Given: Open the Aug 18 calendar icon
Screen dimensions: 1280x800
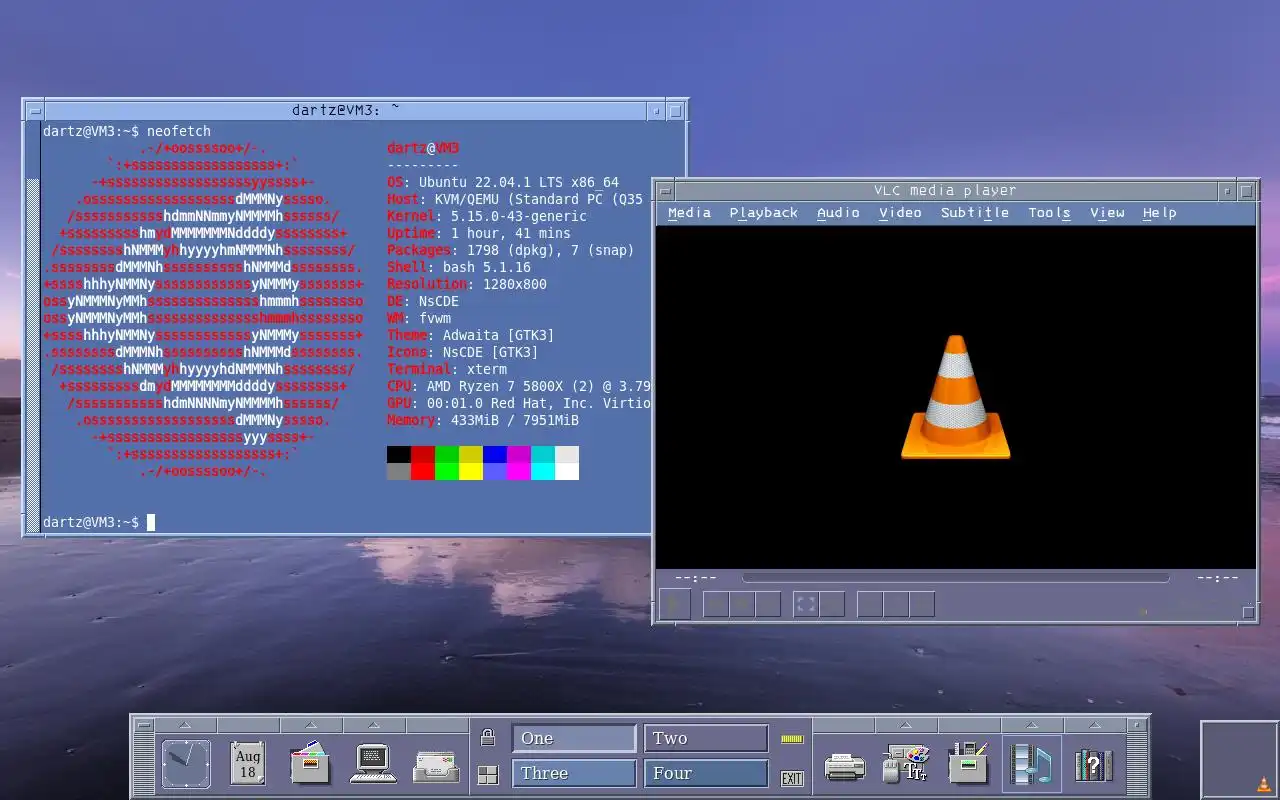Looking at the screenshot, I should point(247,765).
